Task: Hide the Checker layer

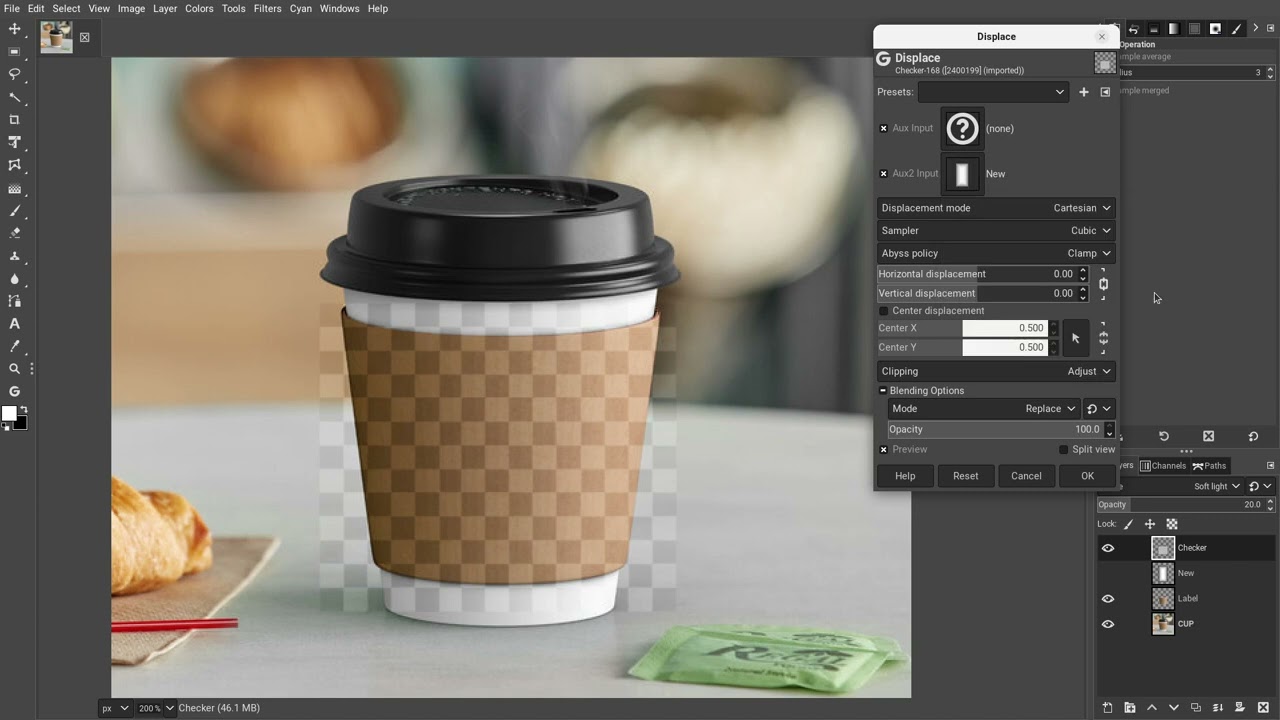Action: [x=1107, y=548]
